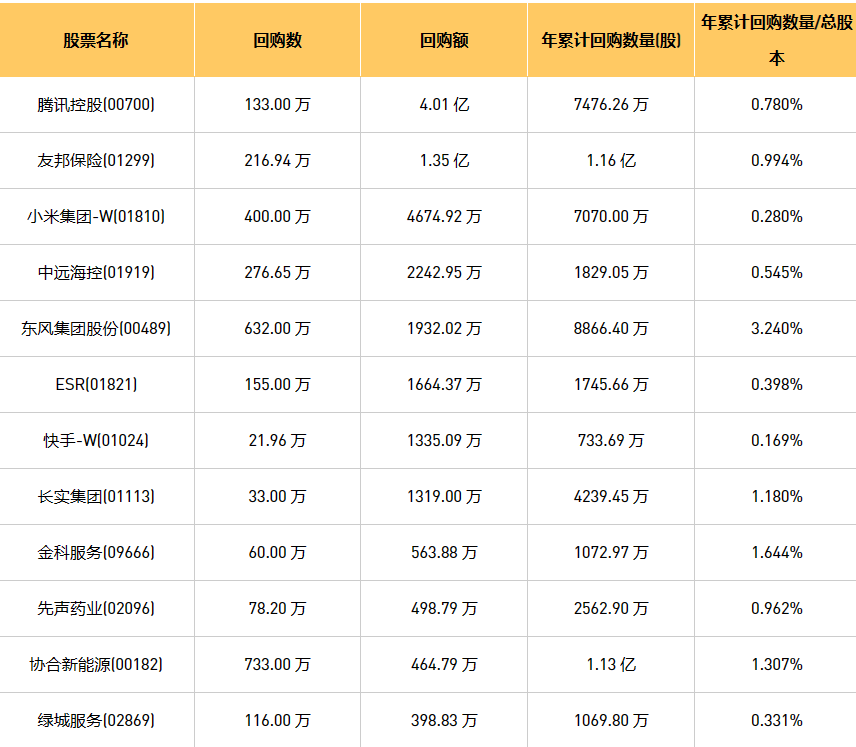
Task: Open the 绿城服务(02869) stock entry
Action: pos(96,721)
